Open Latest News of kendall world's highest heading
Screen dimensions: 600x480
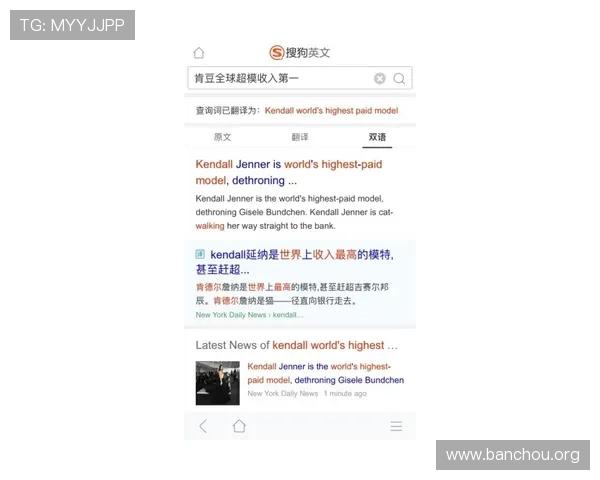pyautogui.click(x=297, y=345)
